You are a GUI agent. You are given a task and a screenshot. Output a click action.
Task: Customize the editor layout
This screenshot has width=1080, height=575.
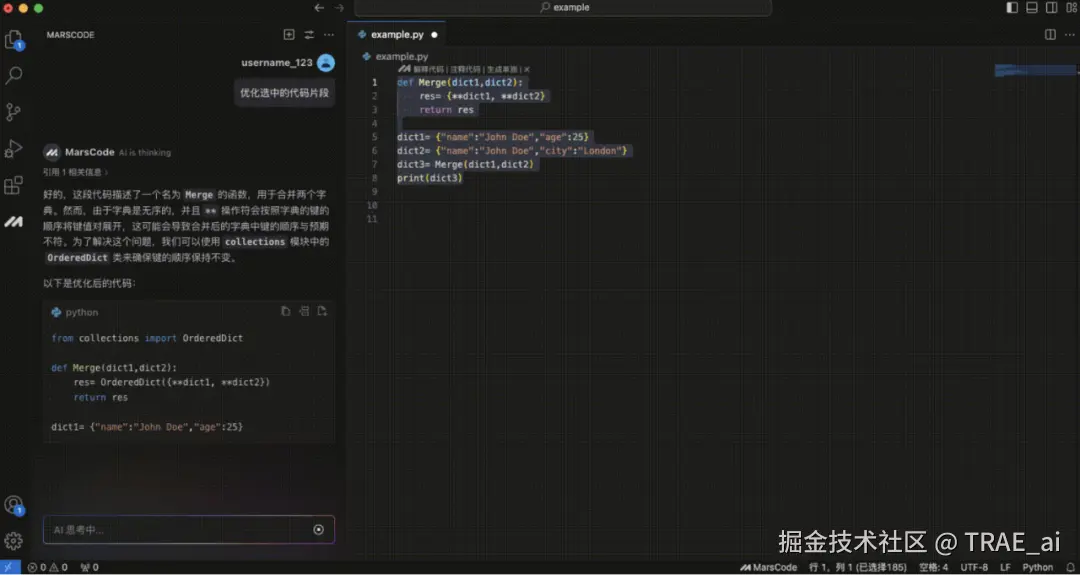(1071, 8)
